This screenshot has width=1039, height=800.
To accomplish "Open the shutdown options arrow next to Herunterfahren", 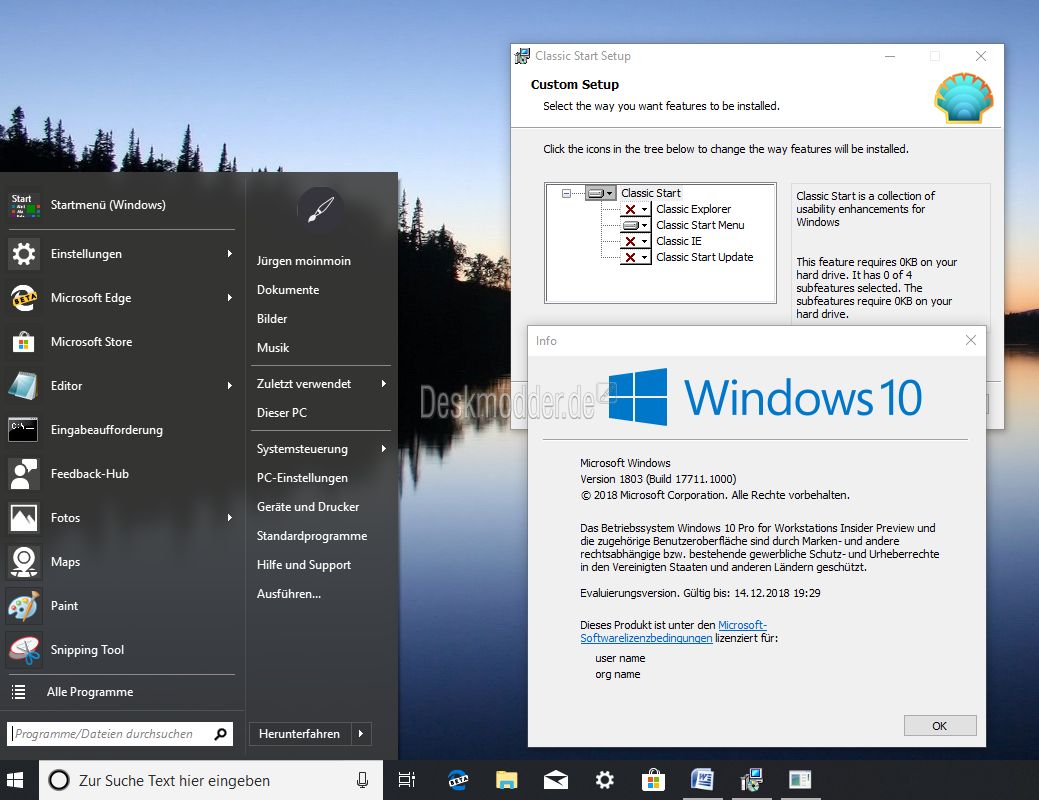I will (x=360, y=734).
